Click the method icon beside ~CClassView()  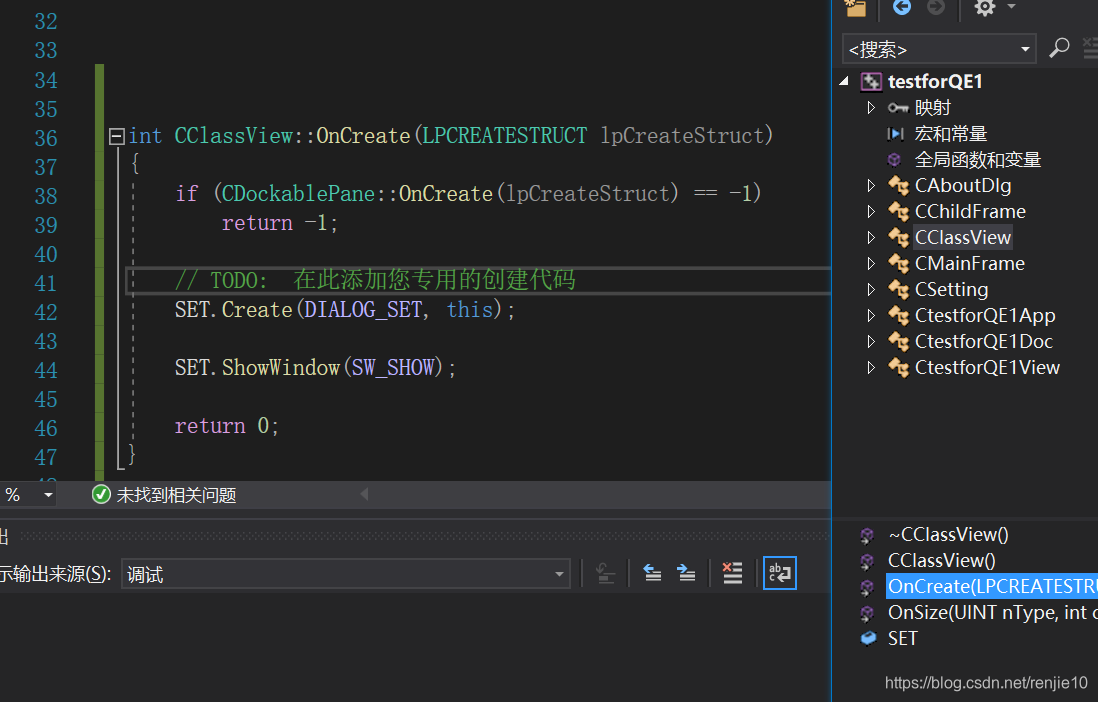point(867,535)
